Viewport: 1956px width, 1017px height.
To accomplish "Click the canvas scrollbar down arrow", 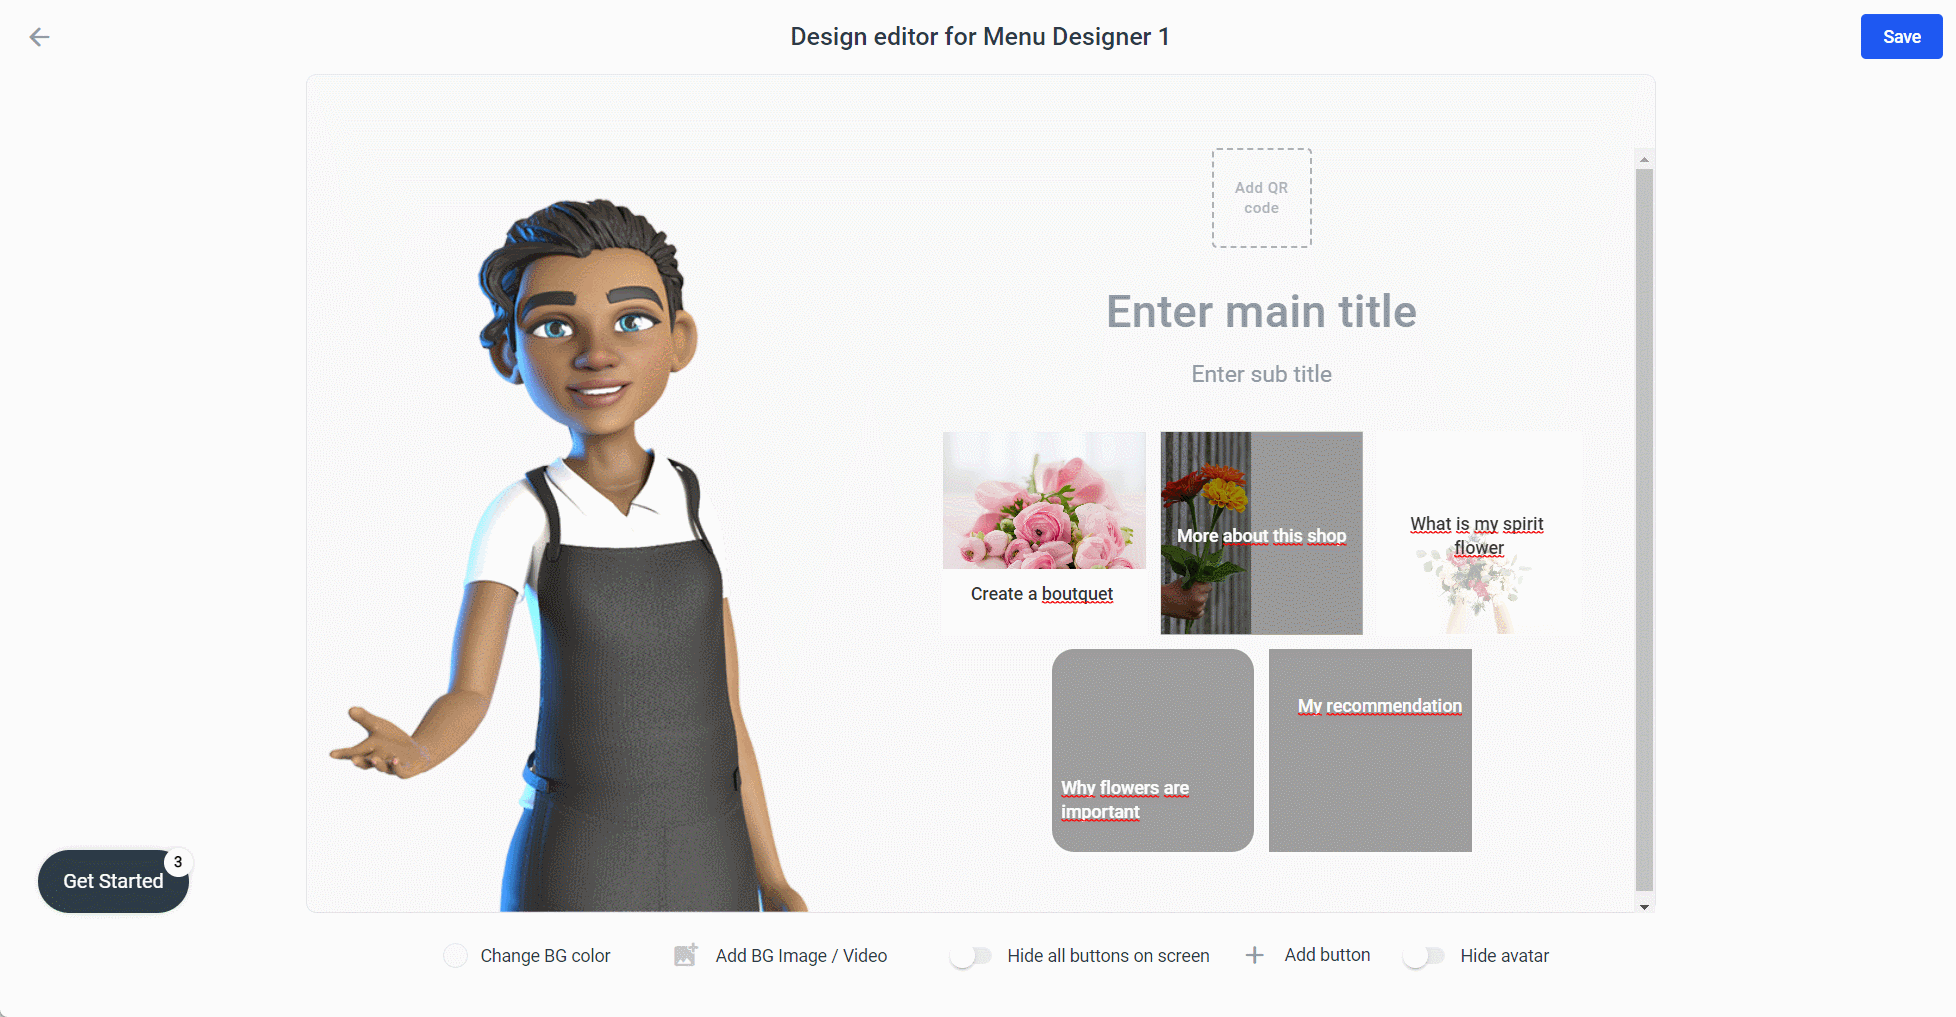I will [x=1644, y=906].
